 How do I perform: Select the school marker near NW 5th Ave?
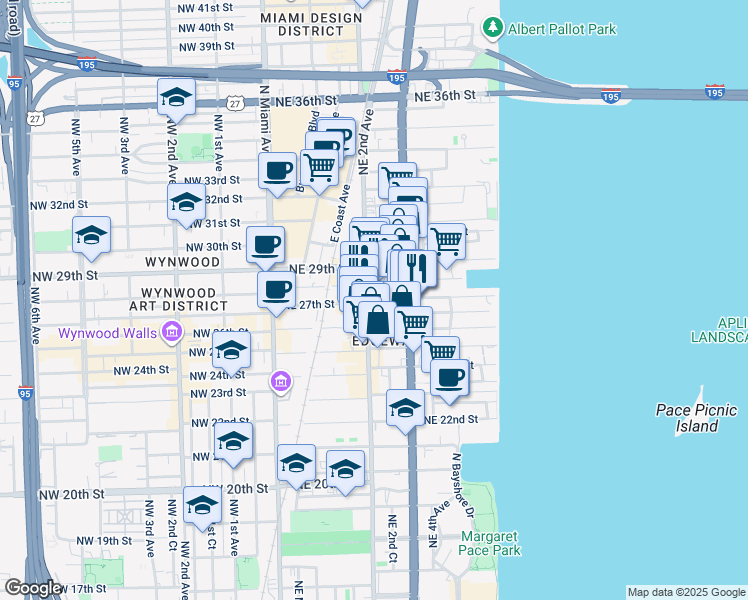tap(92, 236)
